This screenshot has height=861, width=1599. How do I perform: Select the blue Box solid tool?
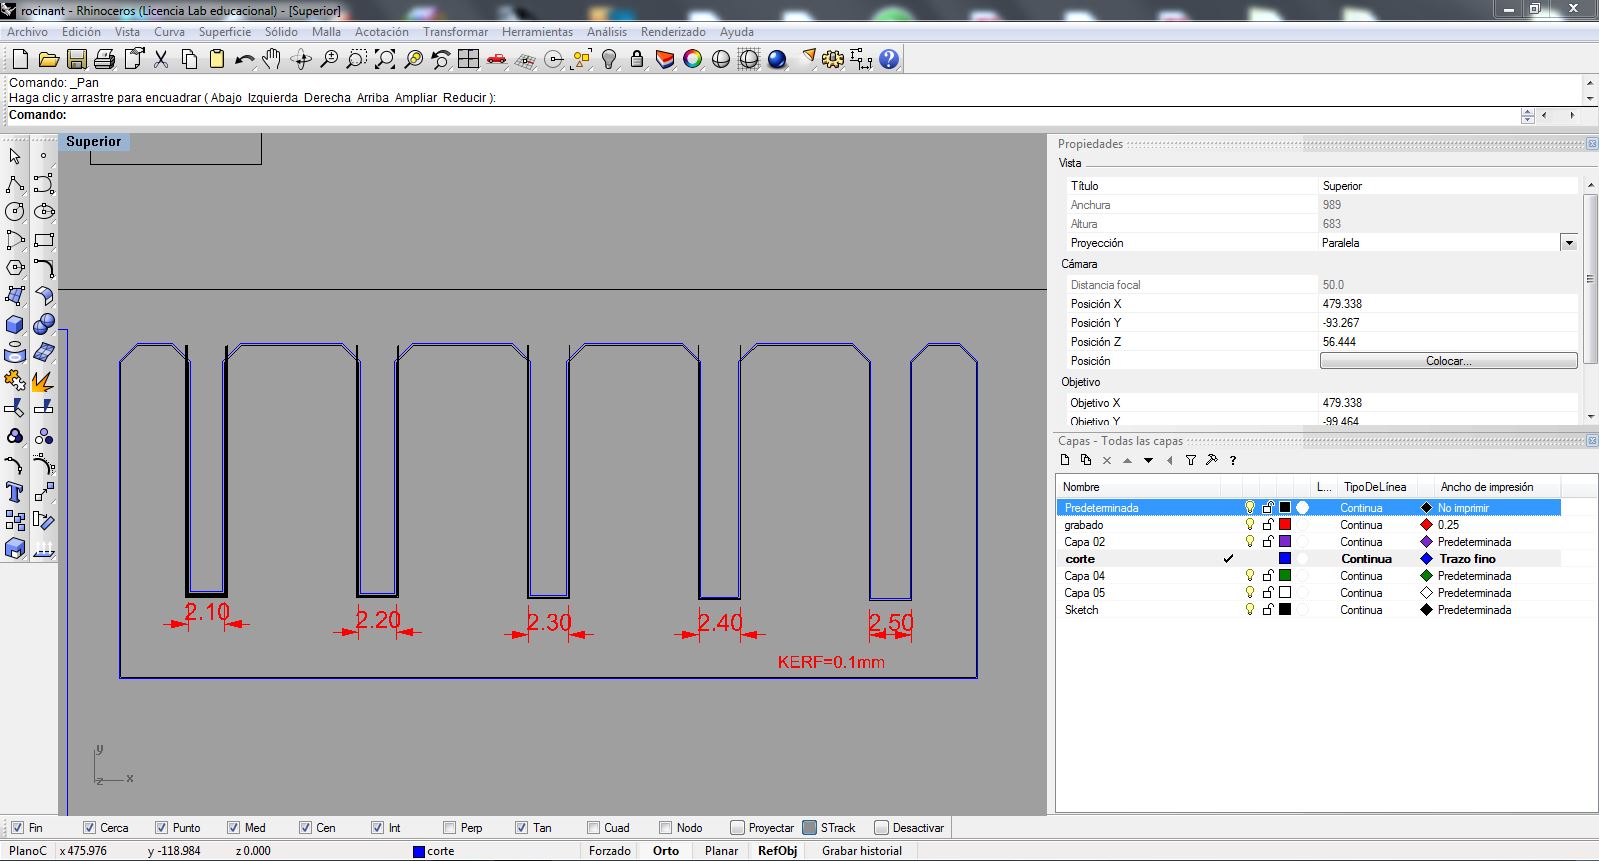pyautogui.click(x=15, y=324)
